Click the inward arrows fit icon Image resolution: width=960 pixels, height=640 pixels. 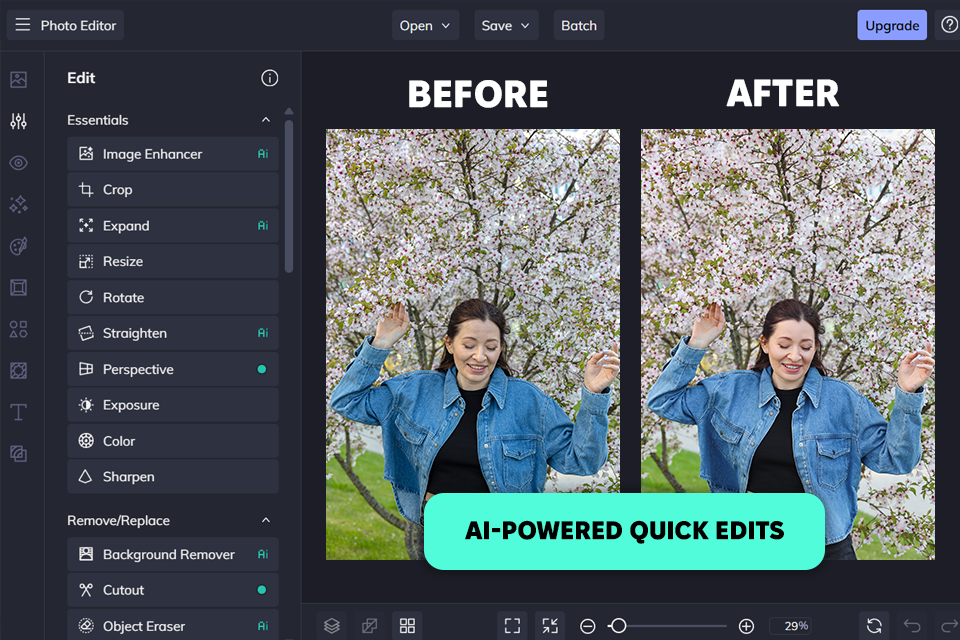[x=550, y=625]
